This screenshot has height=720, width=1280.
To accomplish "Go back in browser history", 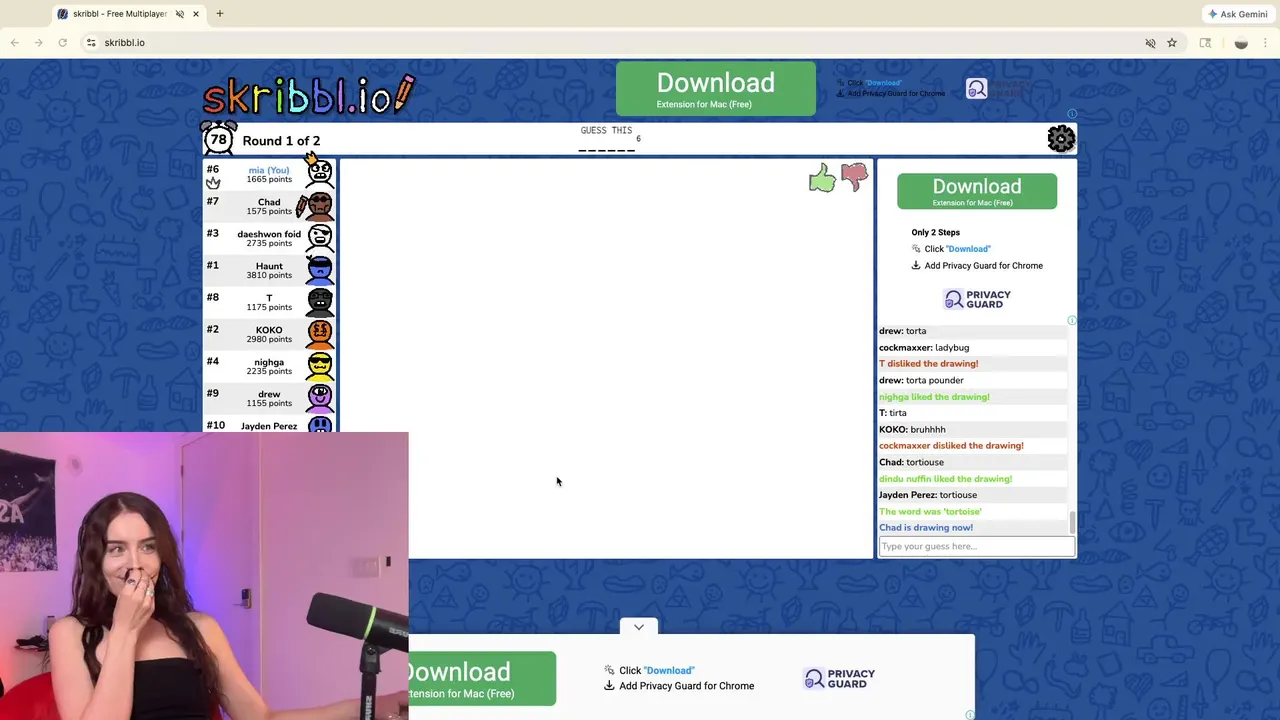I will tap(15, 43).
